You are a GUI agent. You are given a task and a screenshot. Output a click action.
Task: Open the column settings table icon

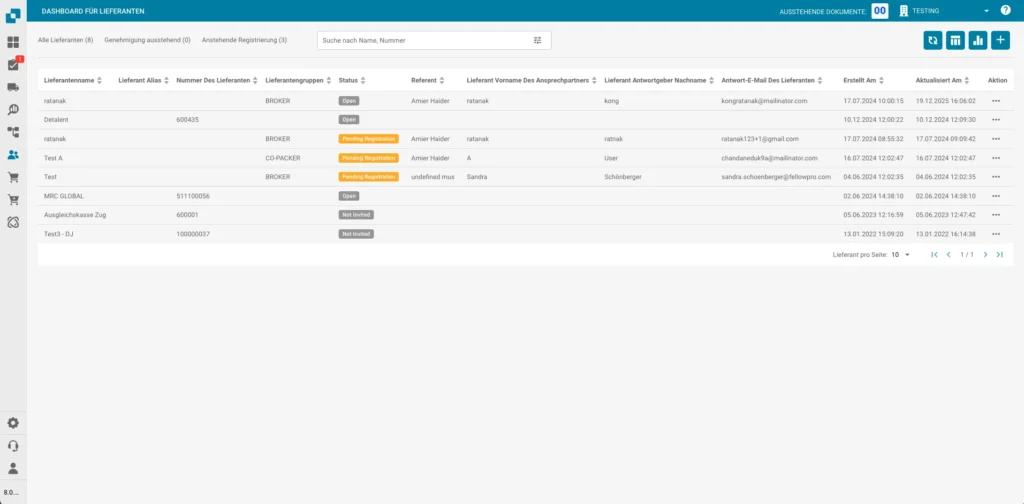[x=955, y=40]
